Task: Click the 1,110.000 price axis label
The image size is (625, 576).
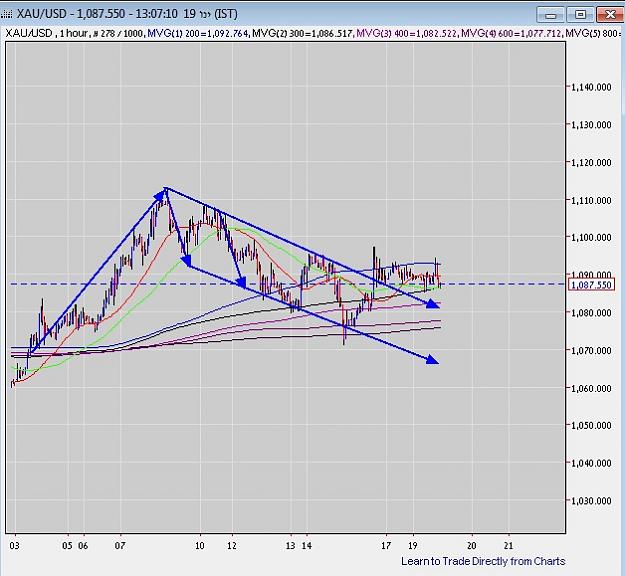Action: coord(591,200)
